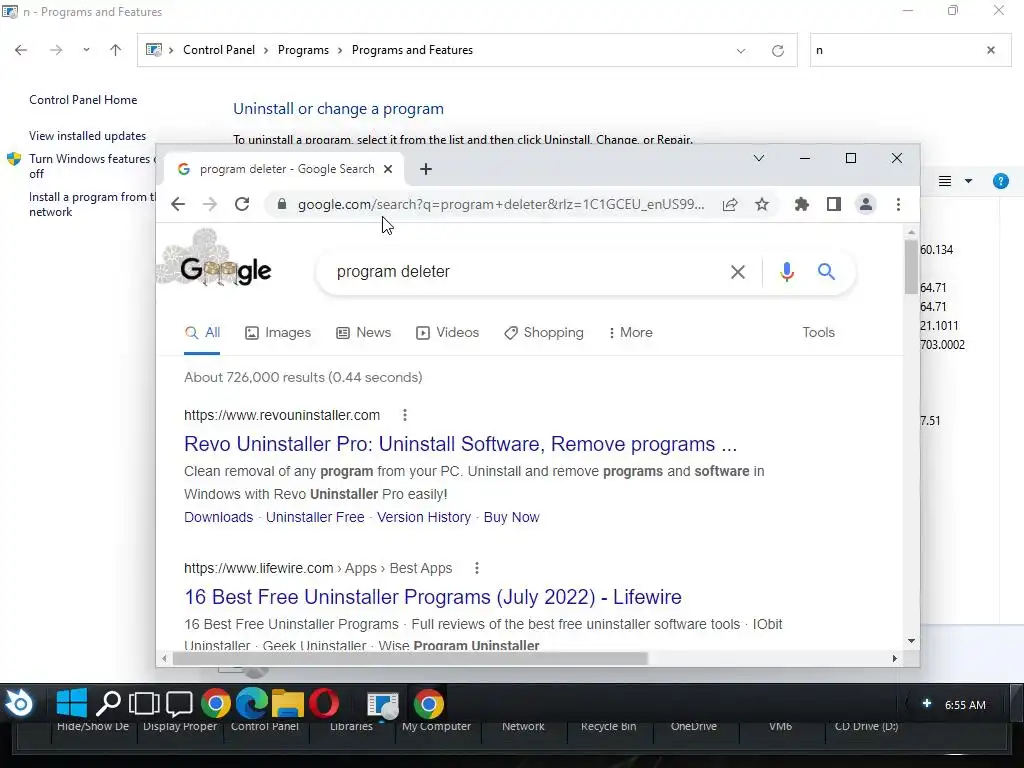
Task: Open Chrome three-dot menu
Action: tap(898, 204)
